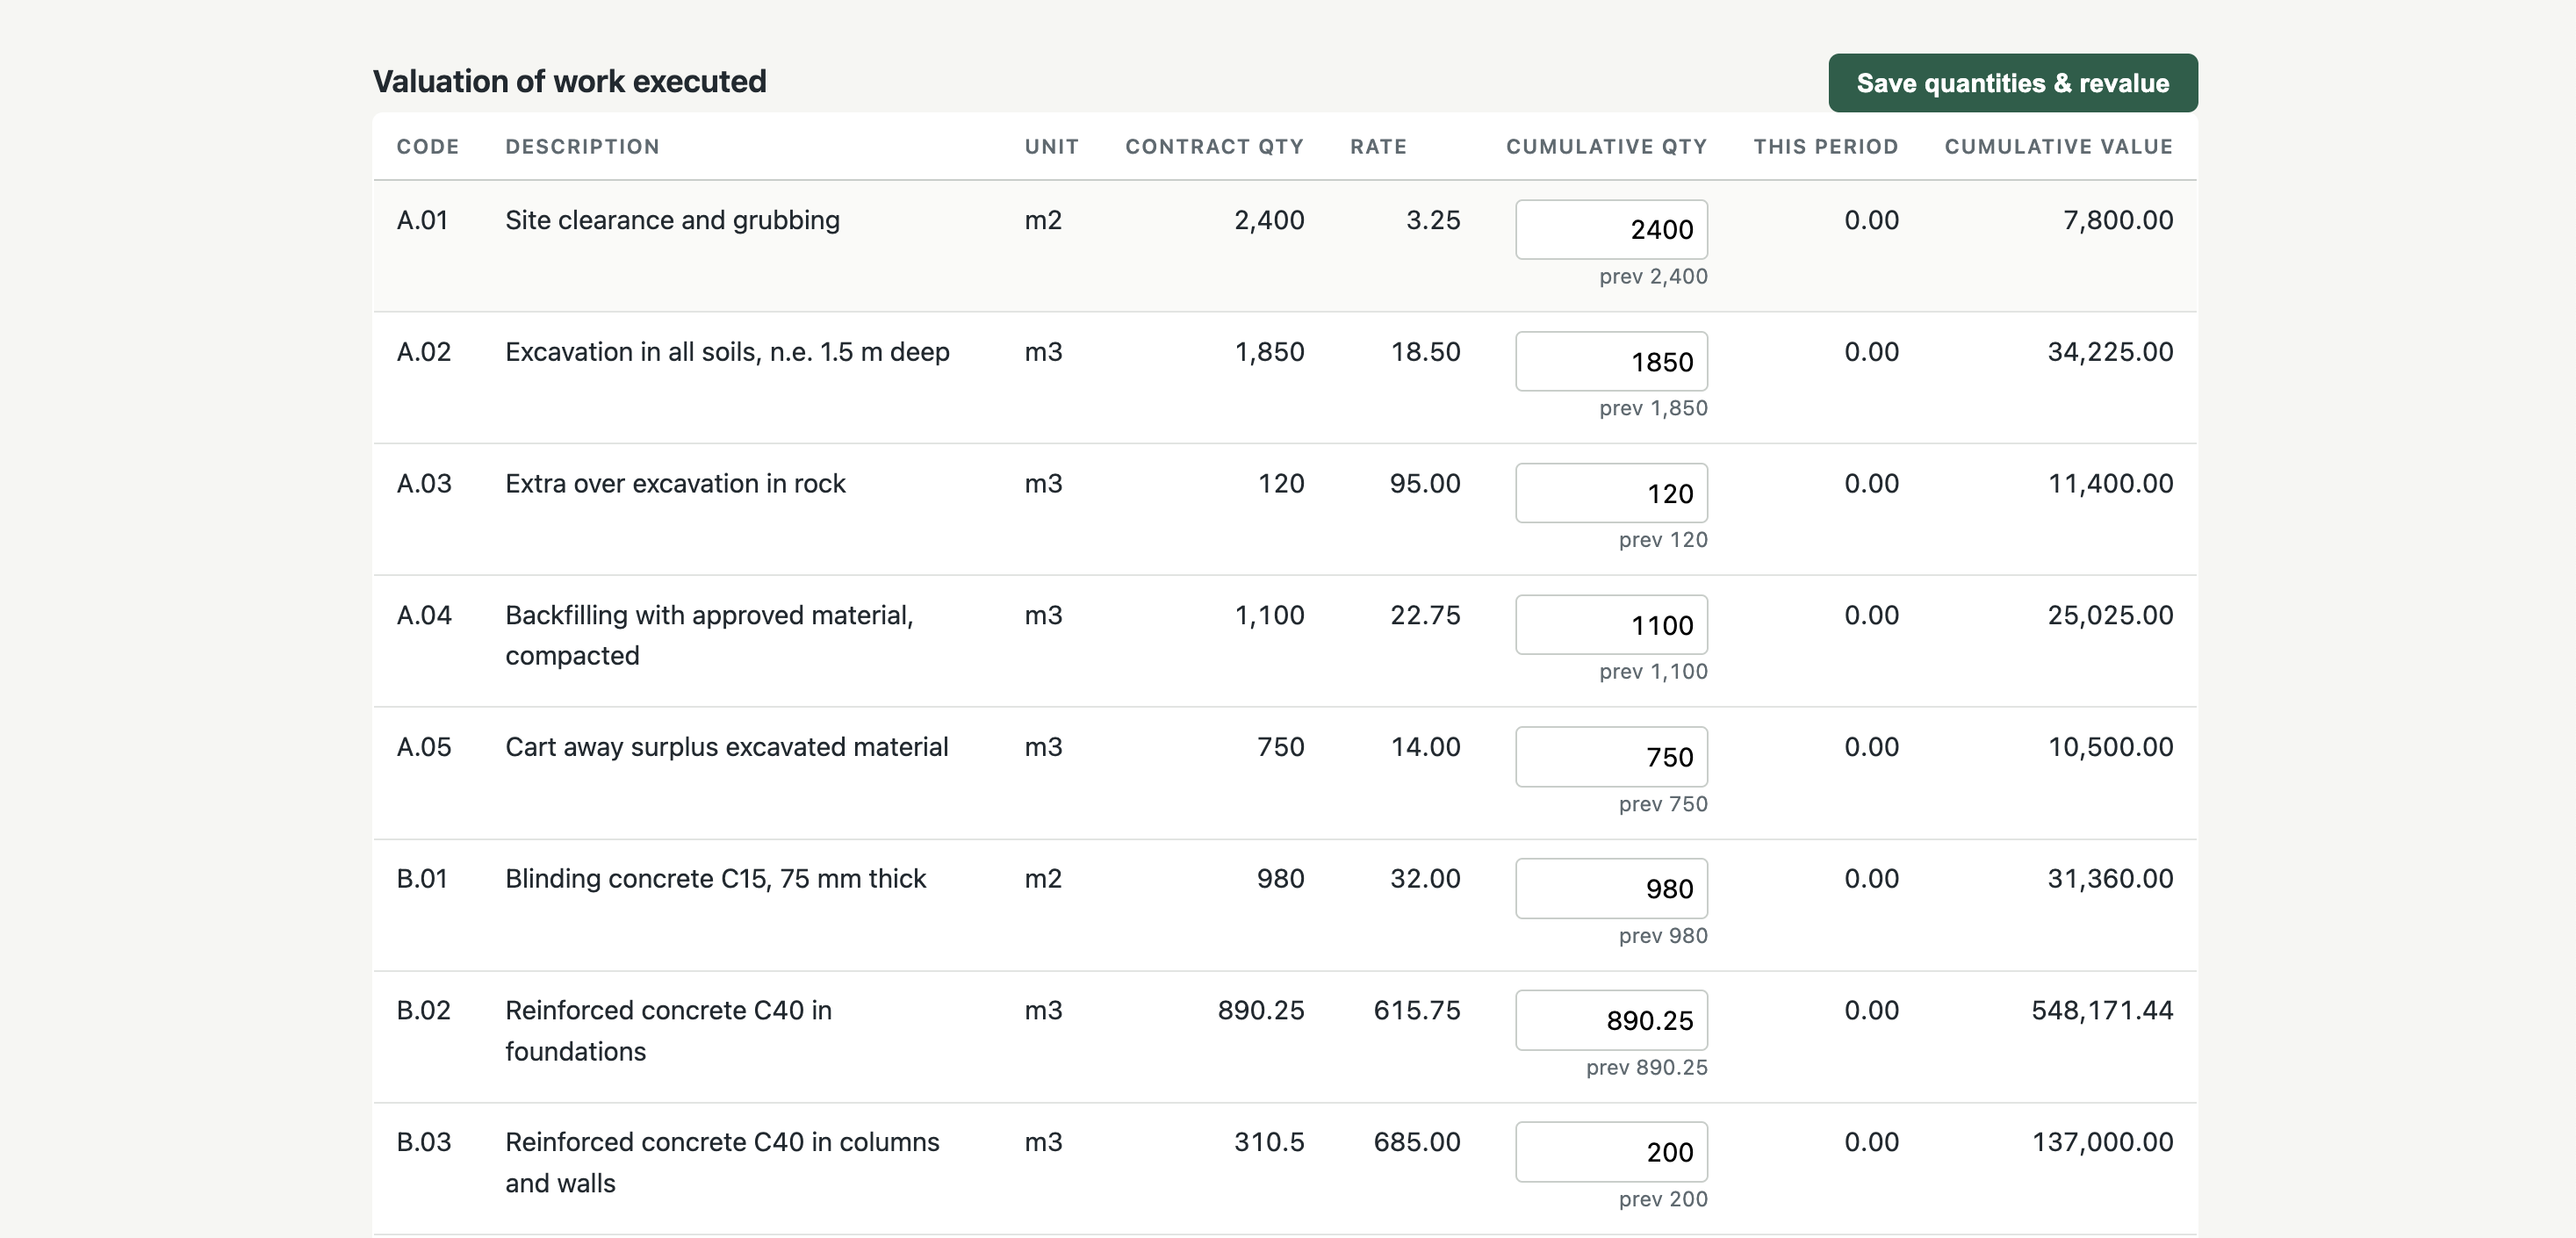The image size is (2576, 1238).
Task: Edit B.03 columns and walls quantity 200
Action: click(x=1611, y=1152)
